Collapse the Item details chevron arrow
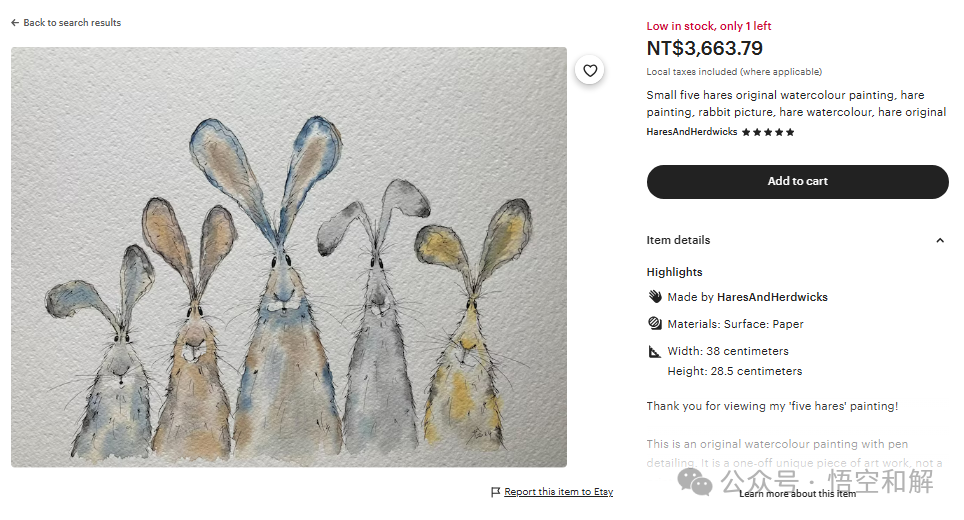964x520 pixels. [939, 241]
